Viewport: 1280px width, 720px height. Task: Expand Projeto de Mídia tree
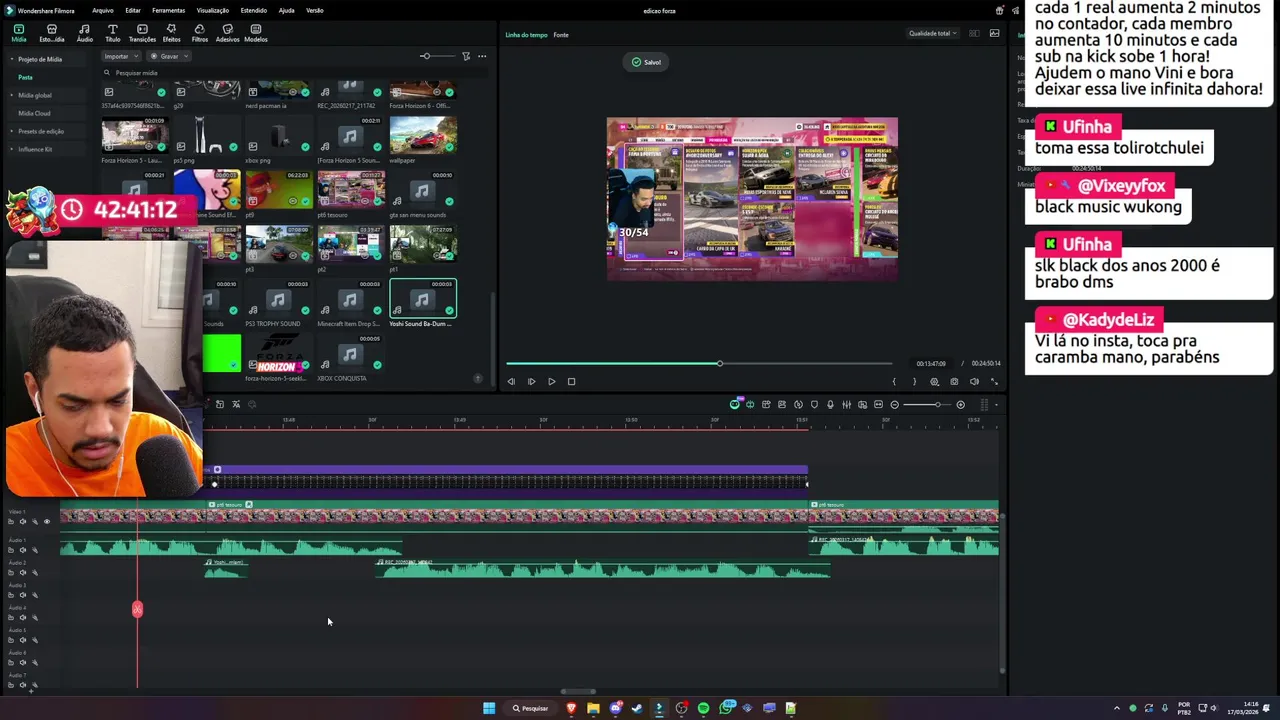pyautogui.click(x=12, y=59)
